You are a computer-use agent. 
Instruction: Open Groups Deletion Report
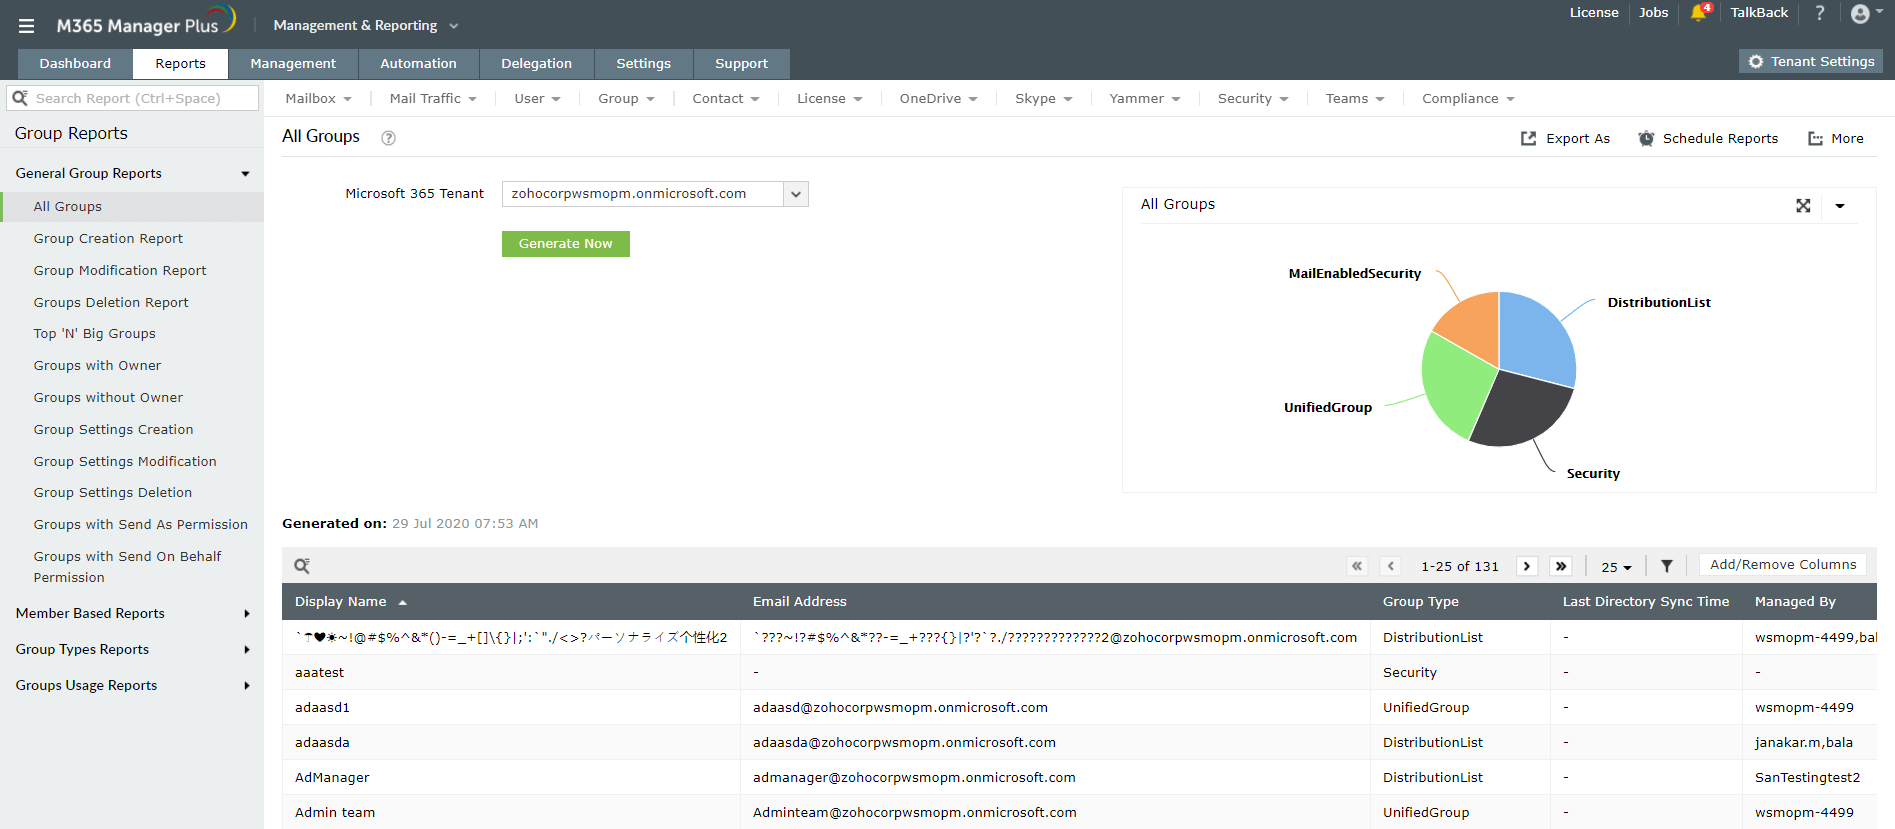click(x=111, y=303)
